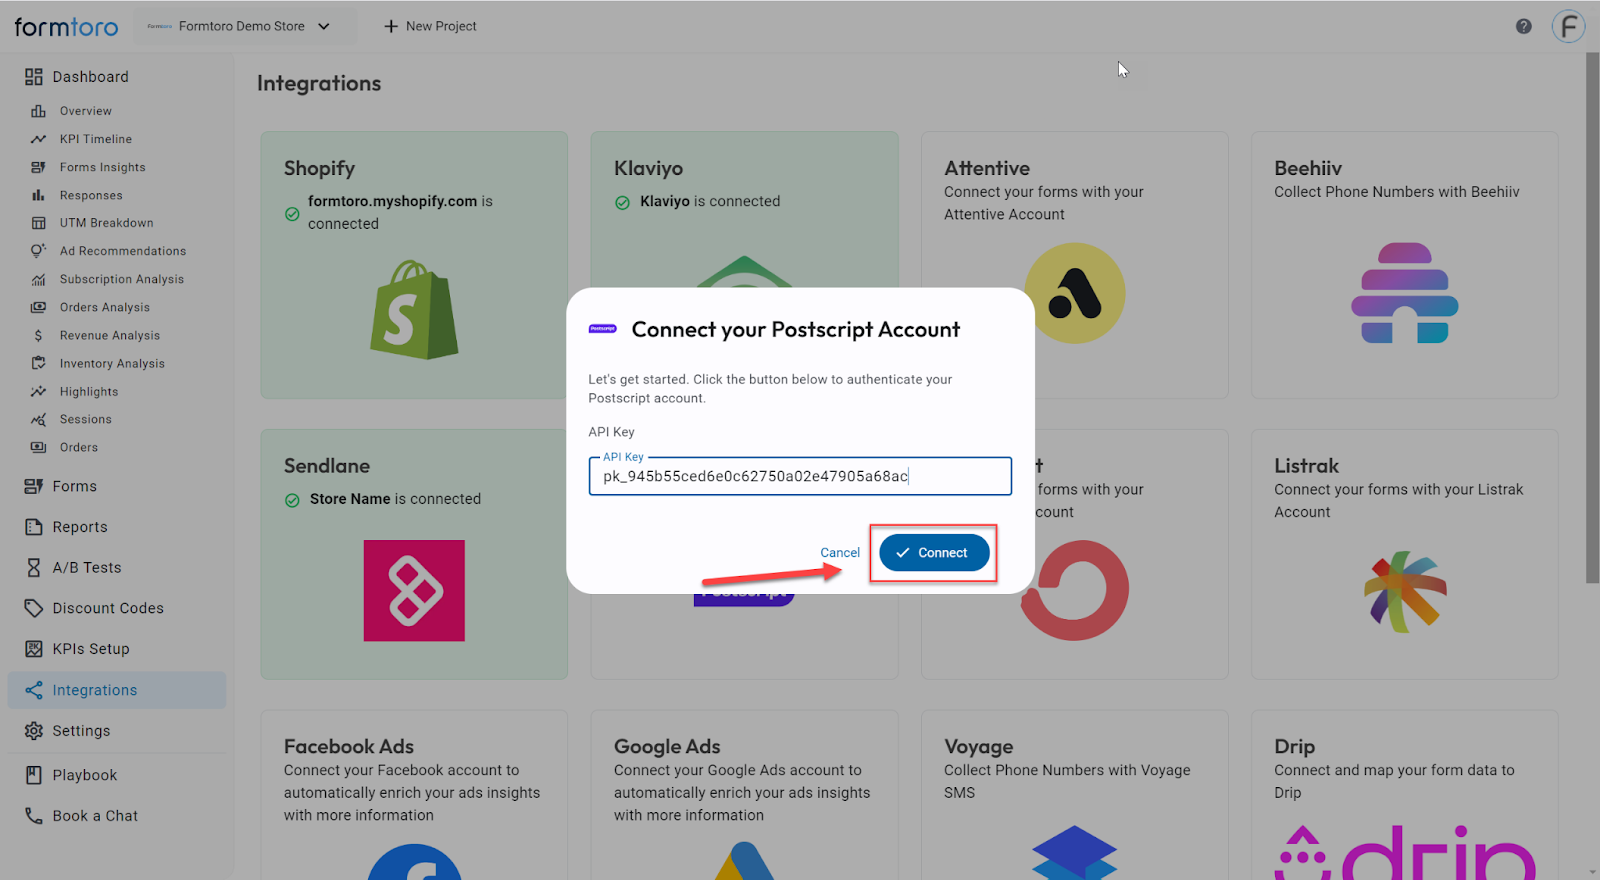
Task: Open the Forms sidebar icon
Action: 34,486
